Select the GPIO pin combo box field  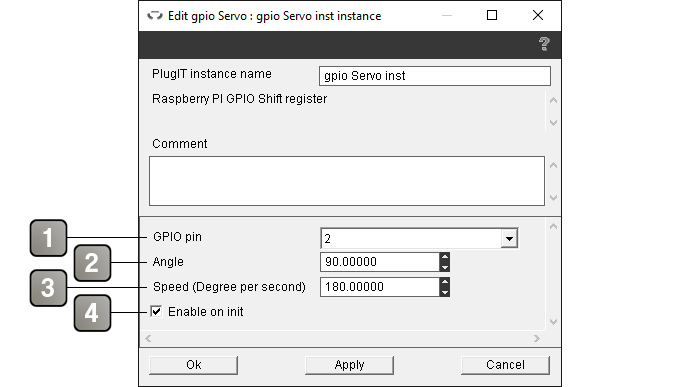[419, 238]
